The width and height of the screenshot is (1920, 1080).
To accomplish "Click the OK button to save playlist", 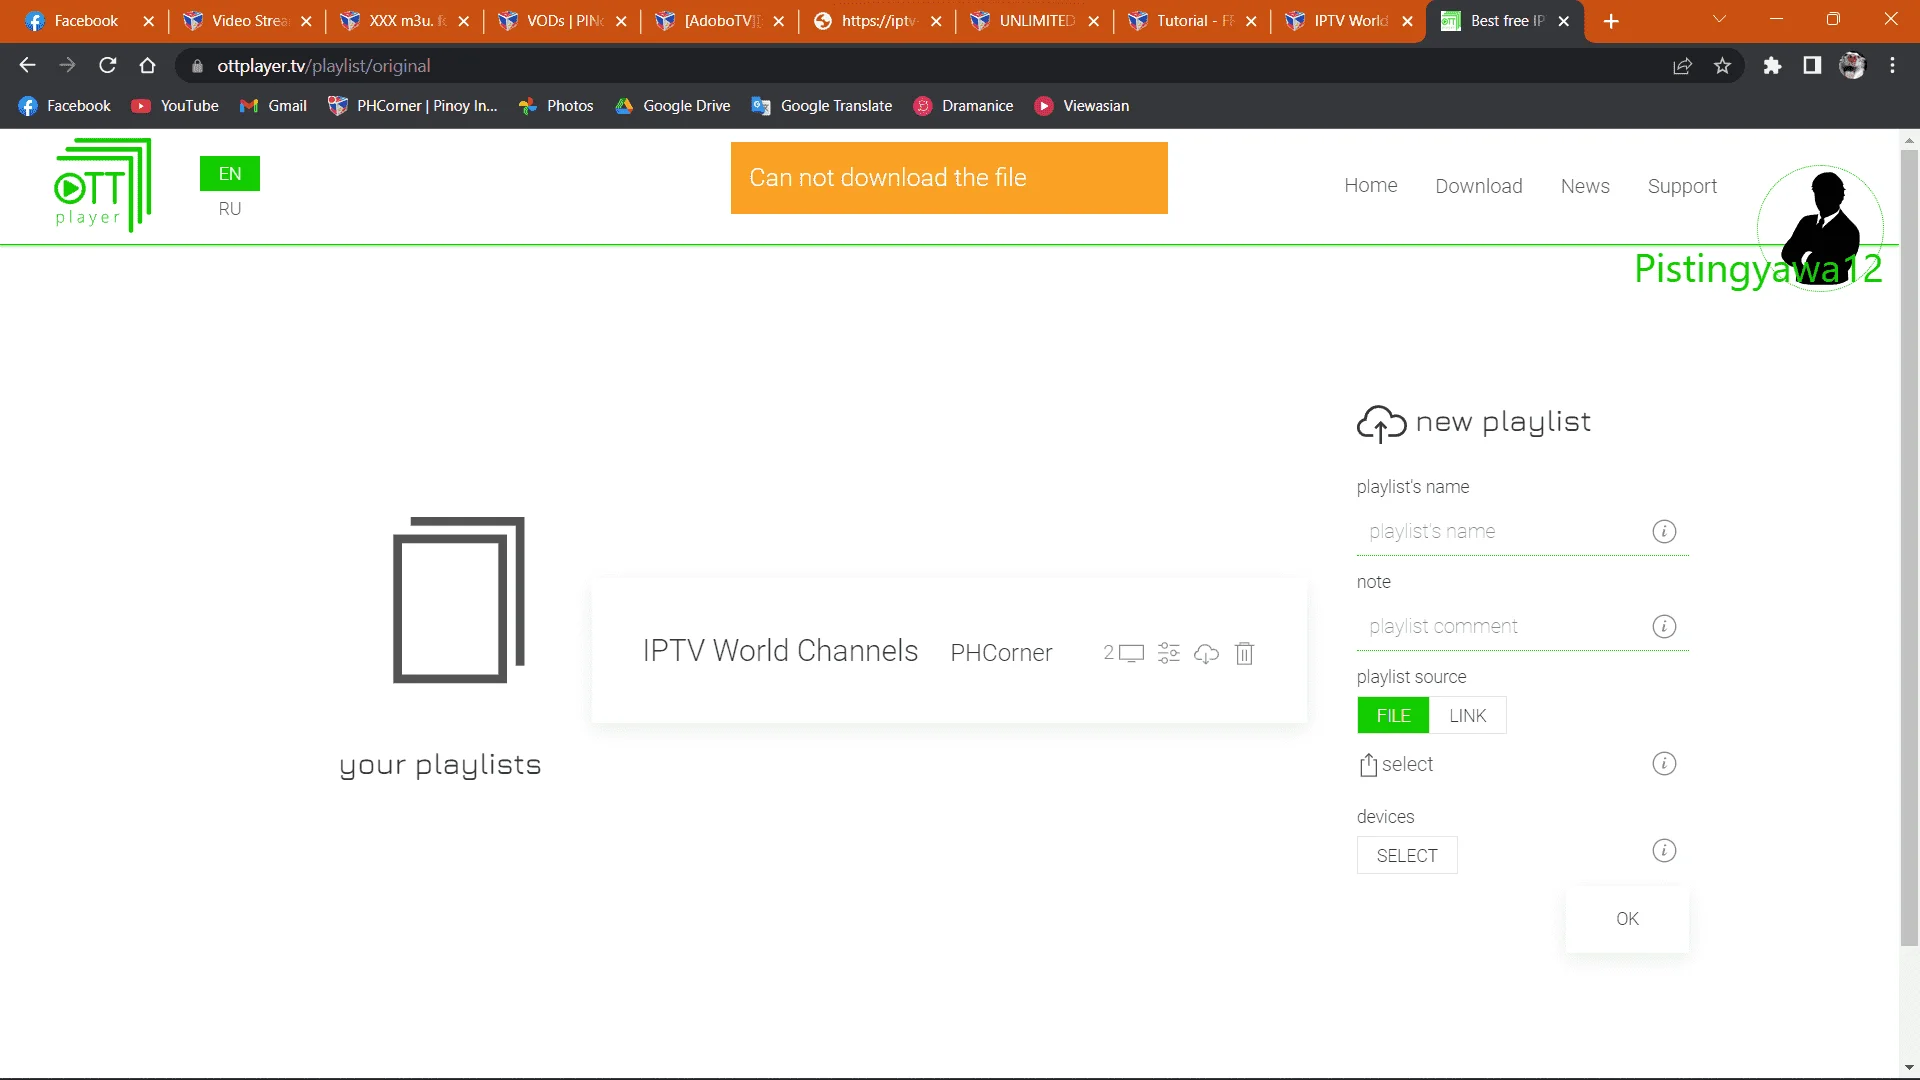I will coord(1627,919).
